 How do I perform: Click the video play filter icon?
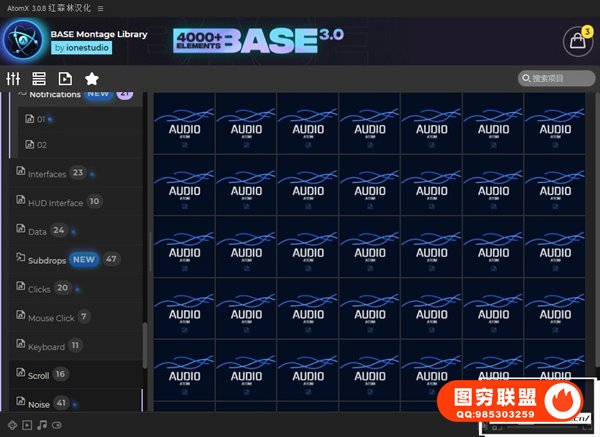point(27,425)
